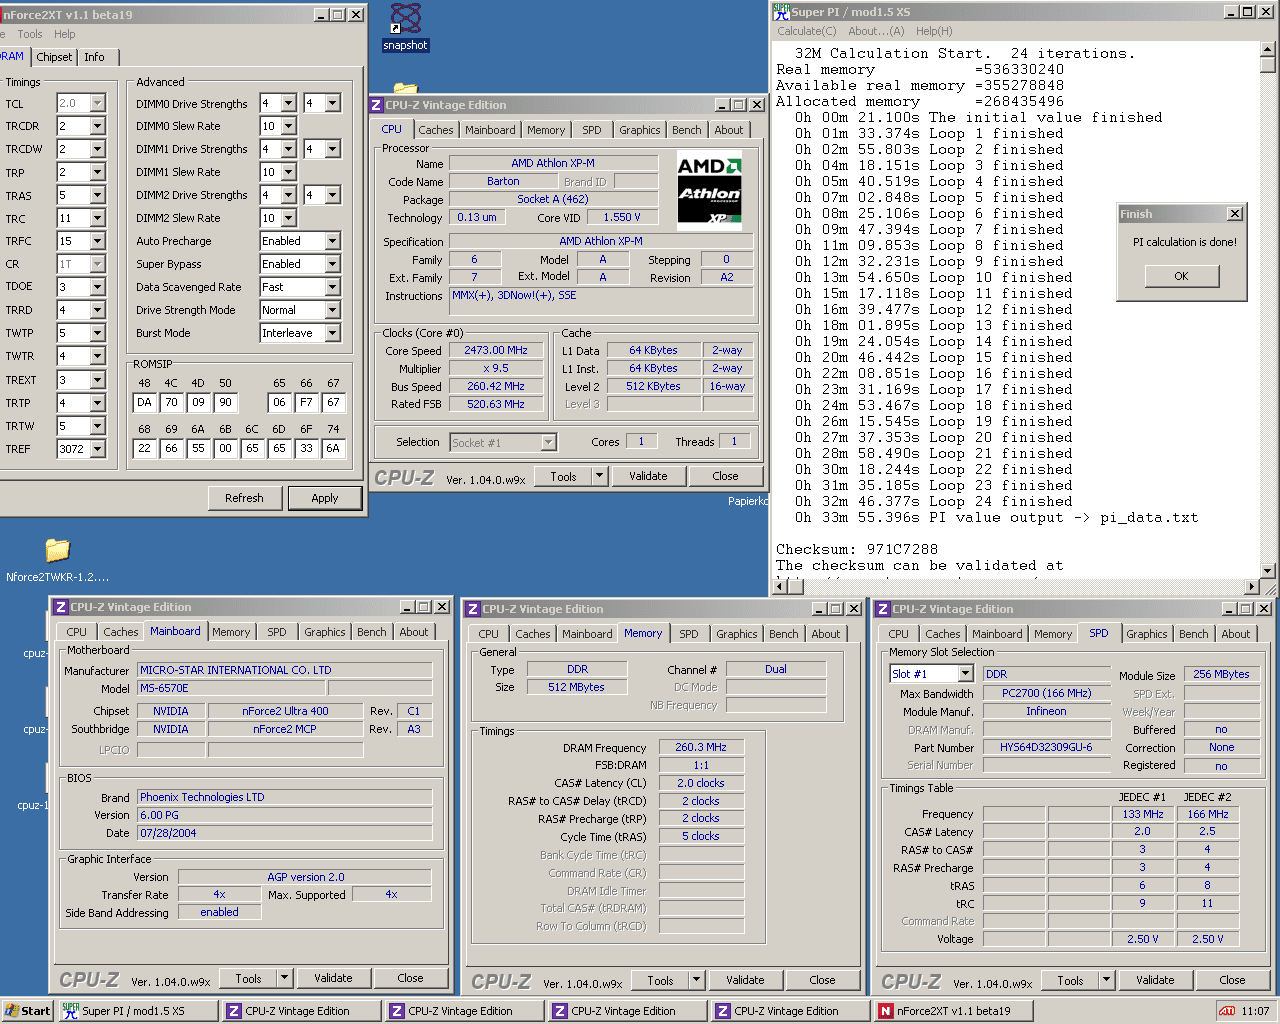This screenshot has height=1024, width=1280.
Task: Open the SPD Slot #1 selection dropdown
Action: [x=965, y=674]
